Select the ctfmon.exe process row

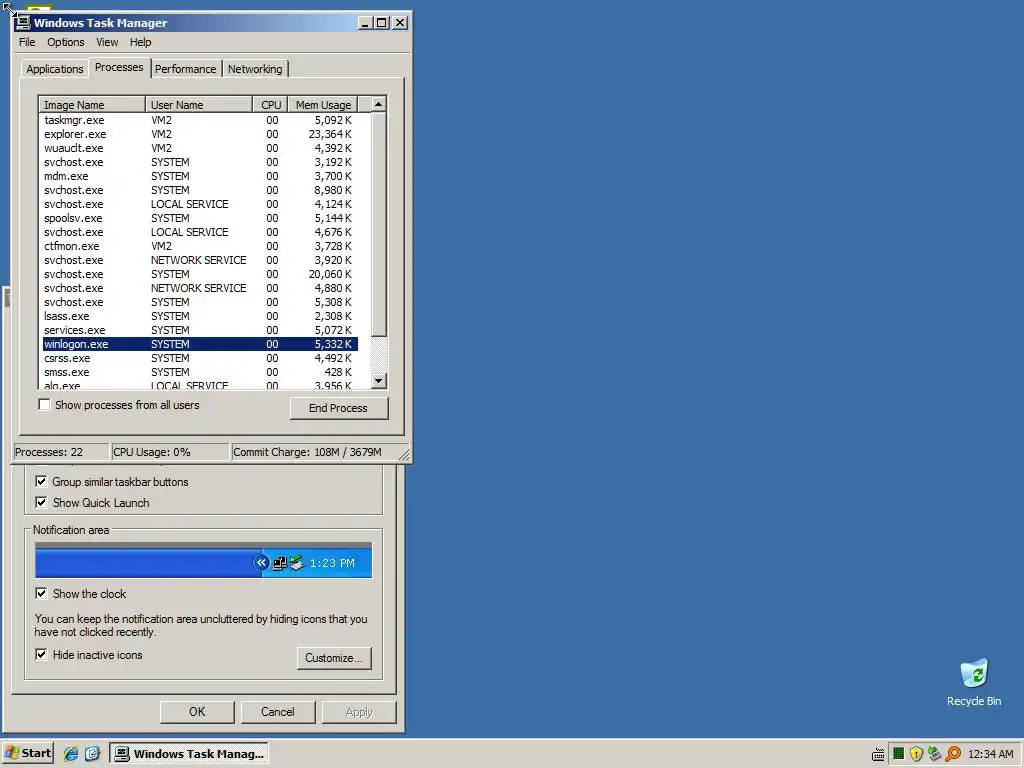(200, 246)
